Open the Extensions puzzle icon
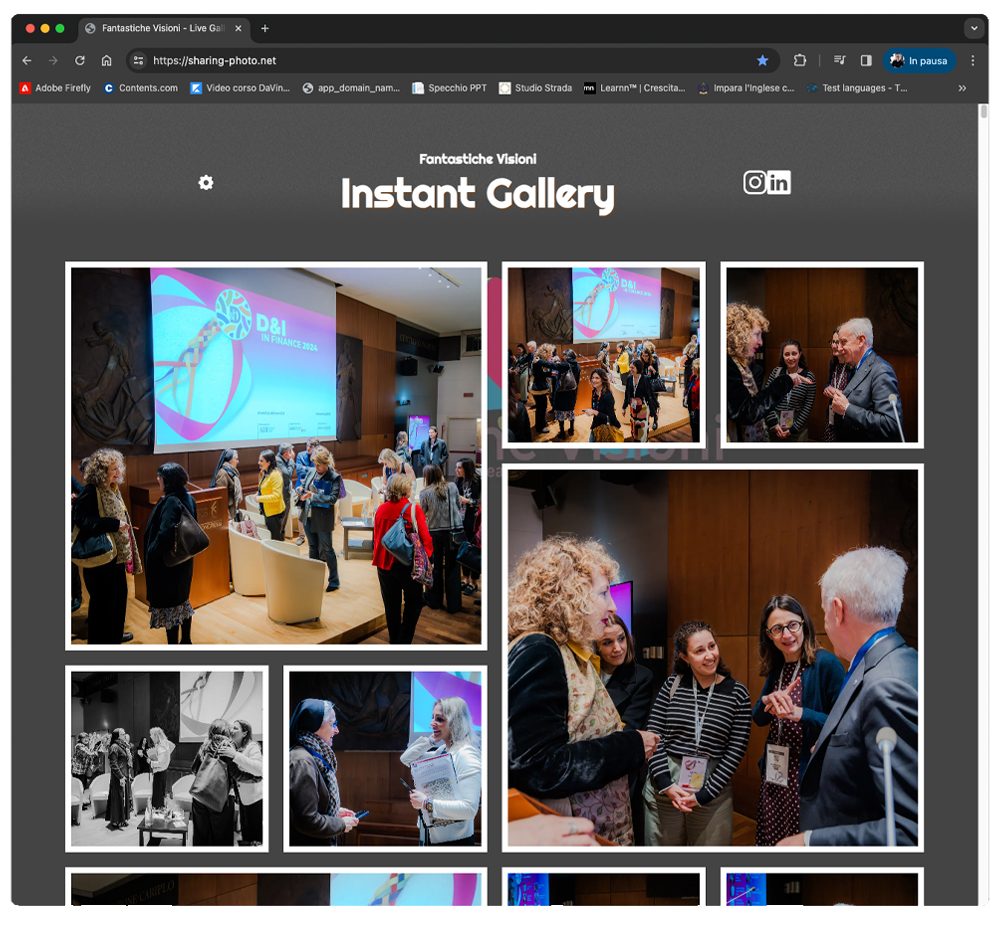The width and height of the screenshot is (1000, 927). tap(800, 61)
